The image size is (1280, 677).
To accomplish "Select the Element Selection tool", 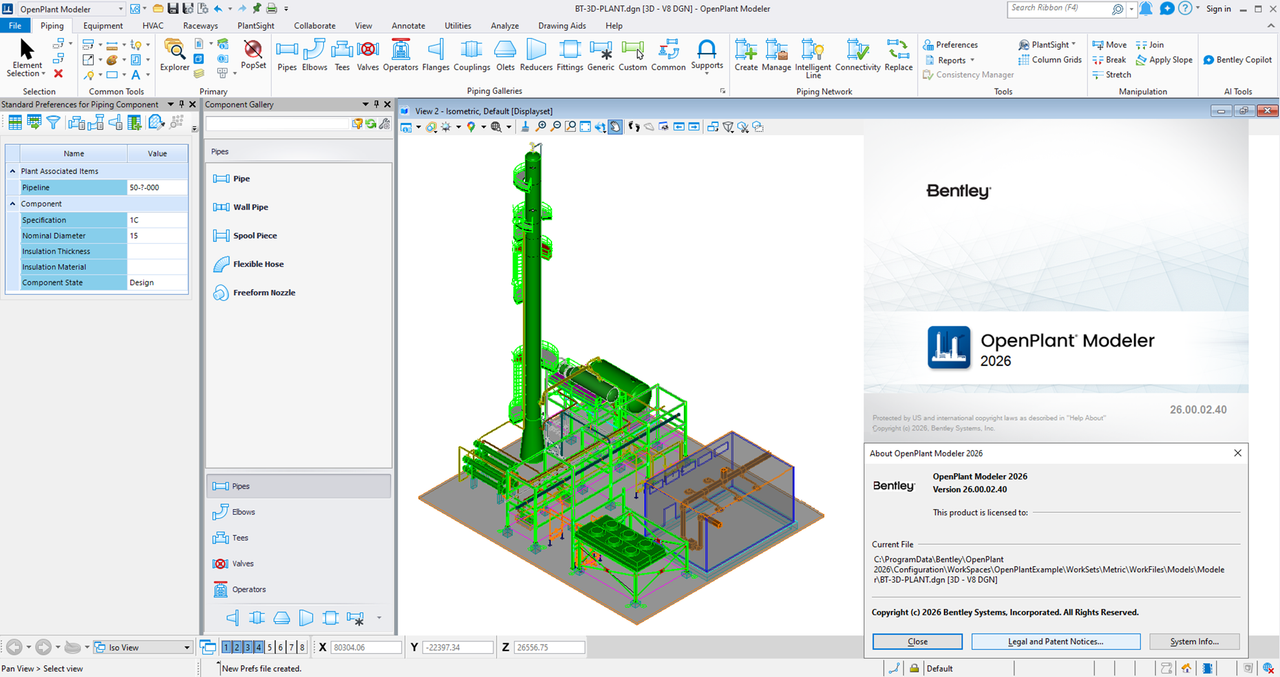I will click(x=27, y=57).
